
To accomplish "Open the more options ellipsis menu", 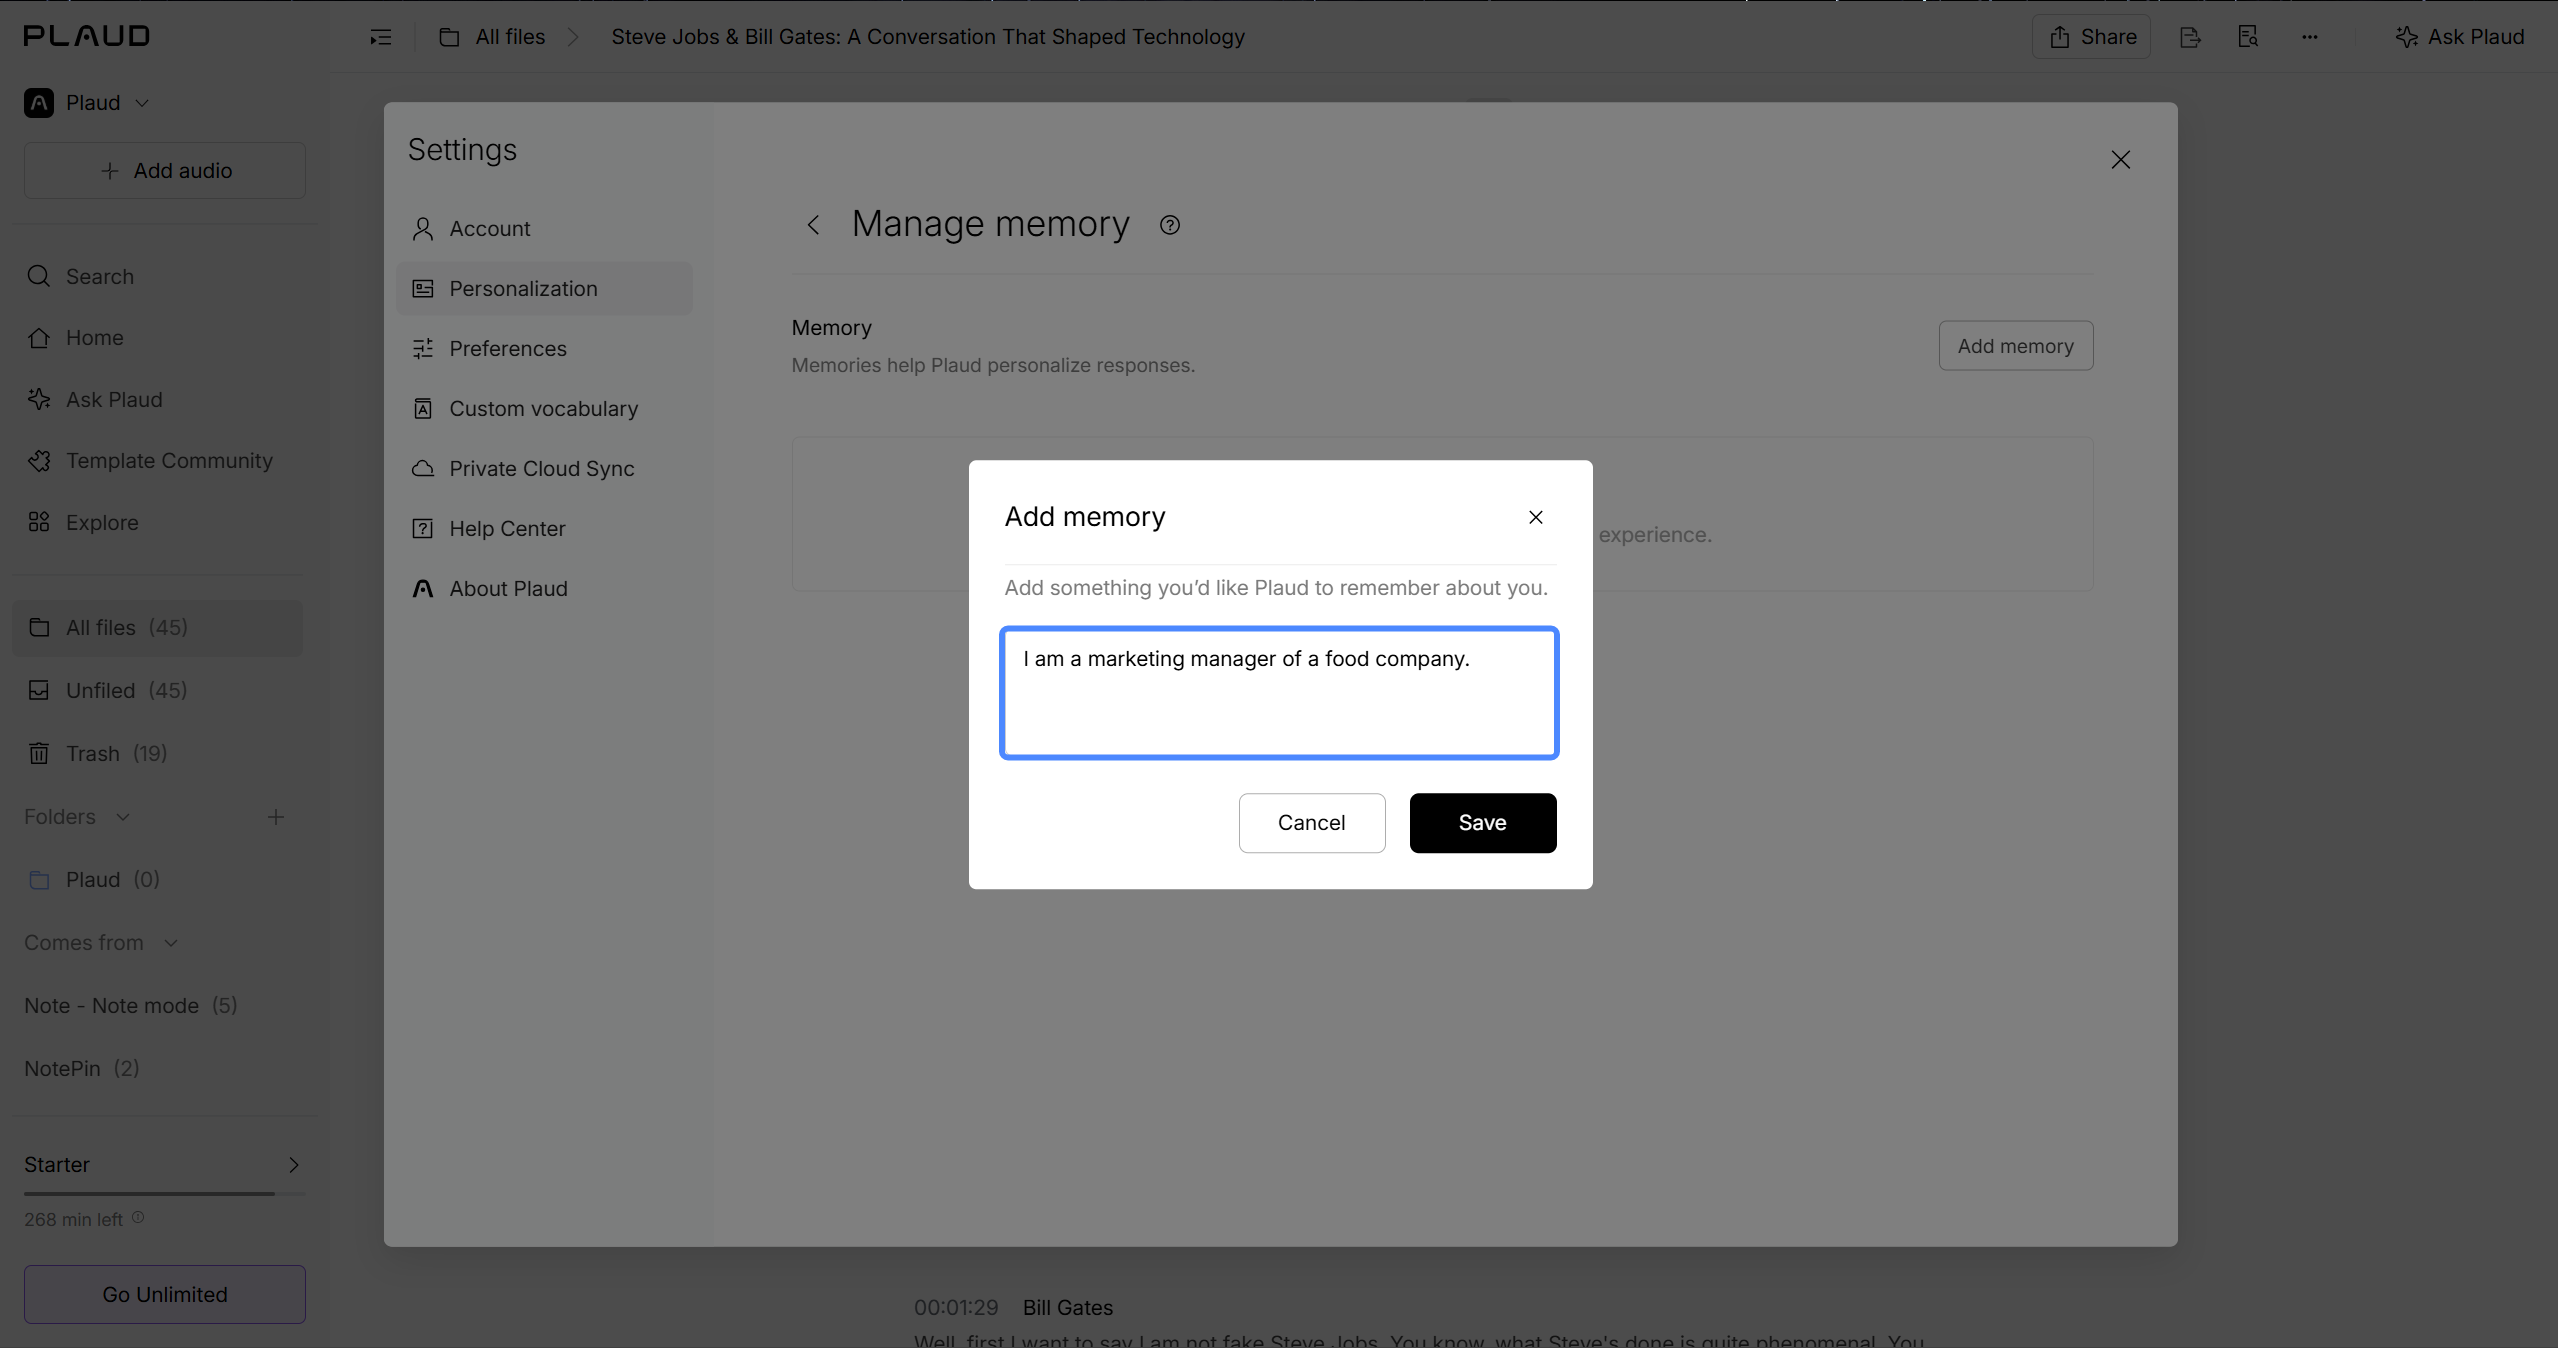I will pyautogui.click(x=2309, y=37).
